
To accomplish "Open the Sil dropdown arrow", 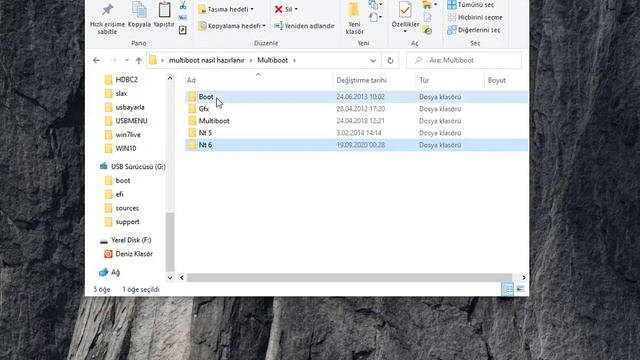I will [296, 9].
